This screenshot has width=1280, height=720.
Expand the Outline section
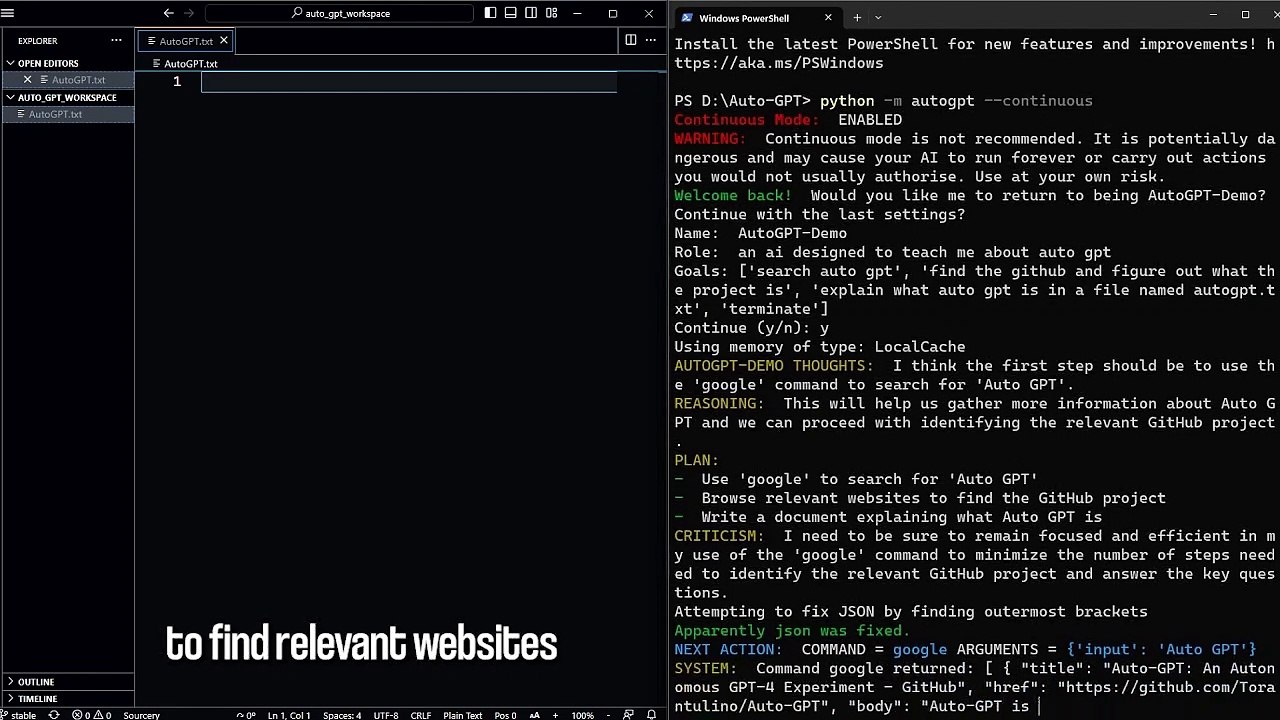tap(67, 682)
